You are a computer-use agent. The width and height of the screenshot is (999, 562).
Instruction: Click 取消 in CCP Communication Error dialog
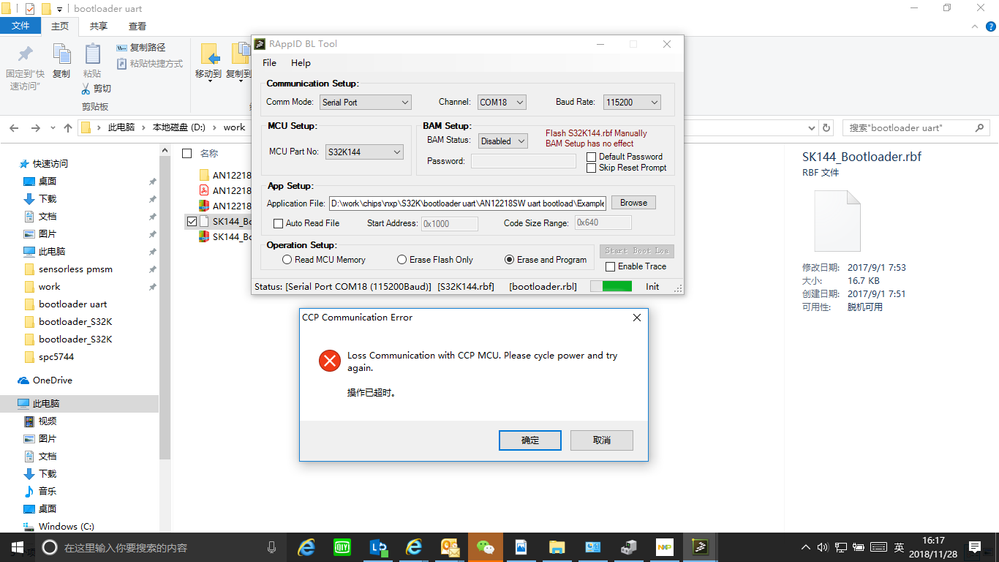point(601,440)
